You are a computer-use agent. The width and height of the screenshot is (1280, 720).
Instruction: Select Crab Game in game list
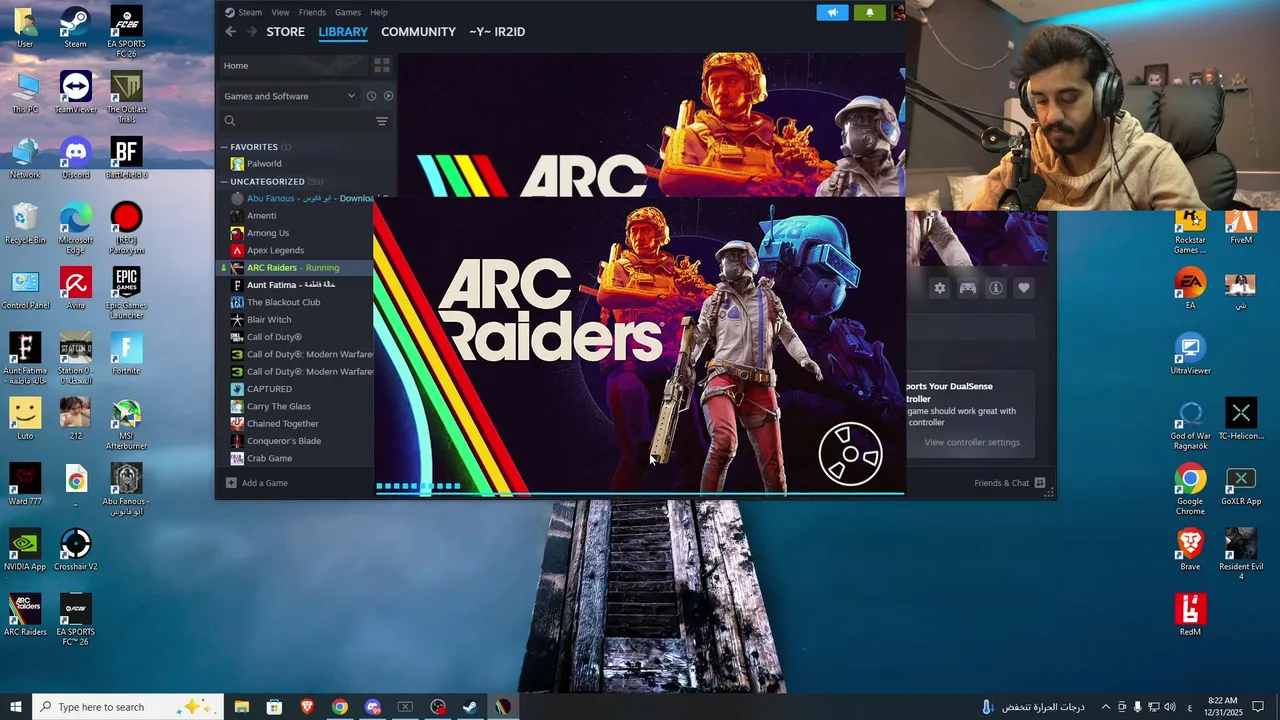coord(269,458)
